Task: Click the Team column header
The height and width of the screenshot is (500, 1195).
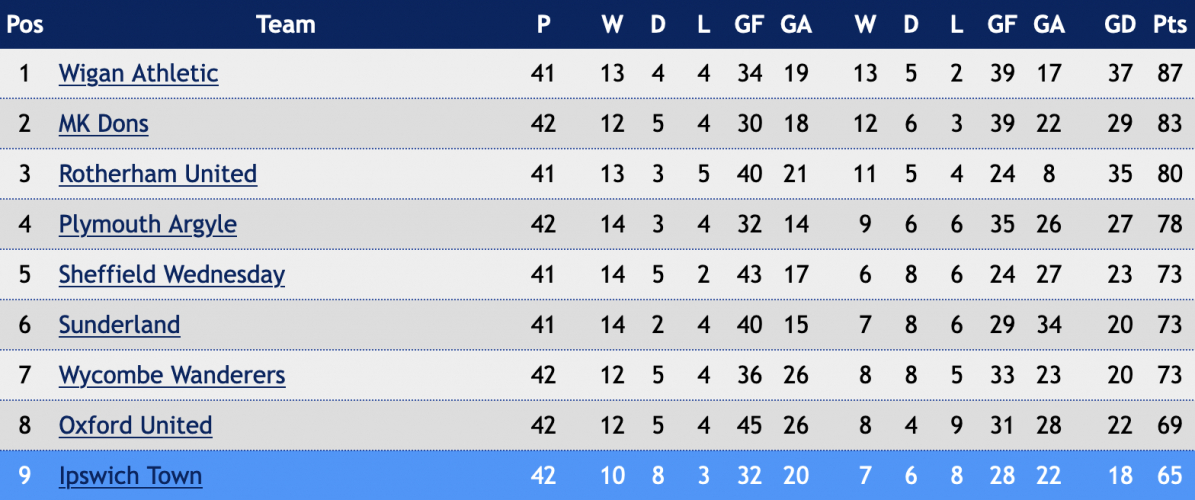Action: coord(286,24)
